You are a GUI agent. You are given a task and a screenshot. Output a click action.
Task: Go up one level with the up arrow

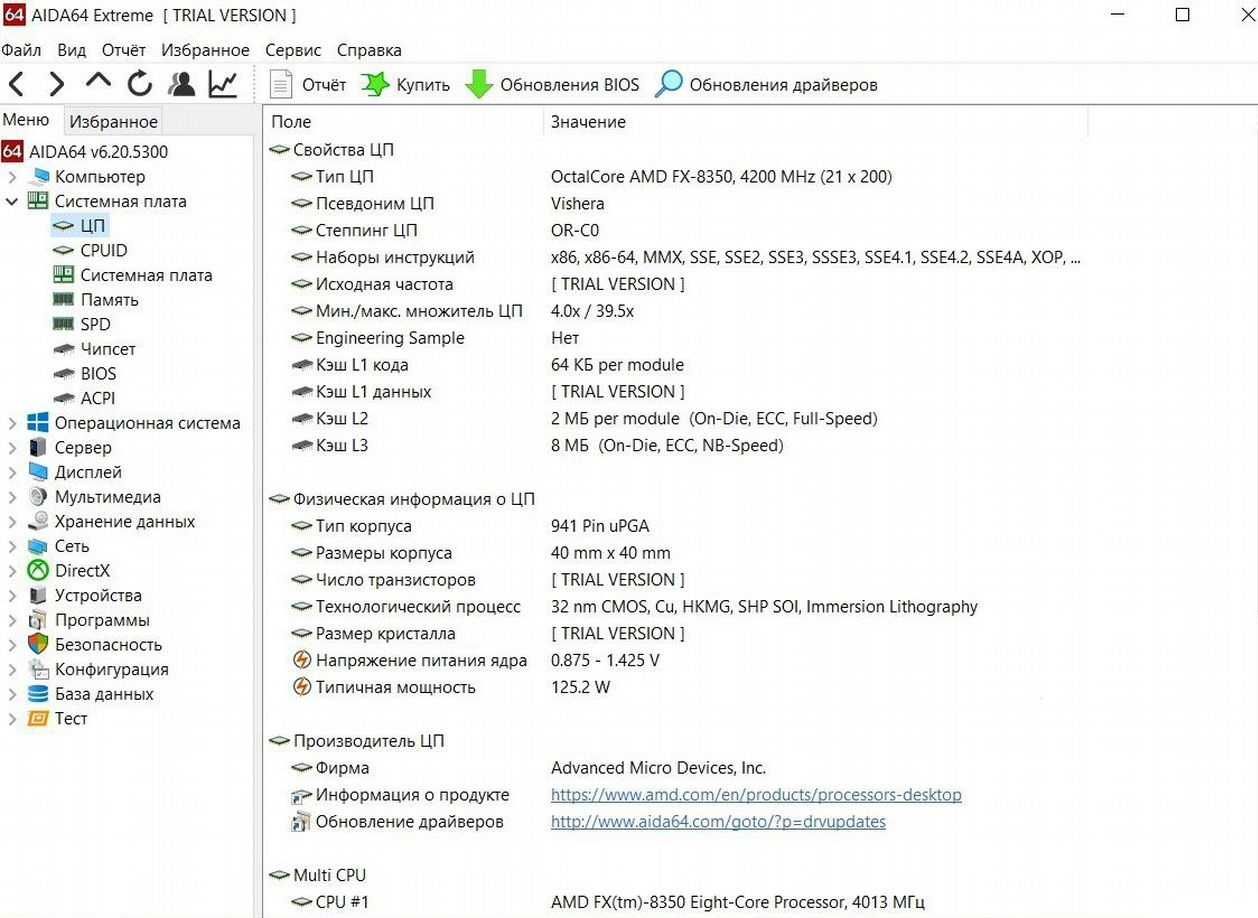pyautogui.click(x=98, y=81)
